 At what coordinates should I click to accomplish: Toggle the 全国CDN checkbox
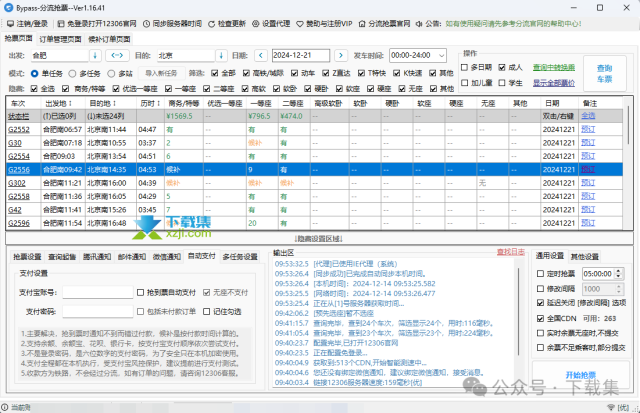coord(540,318)
